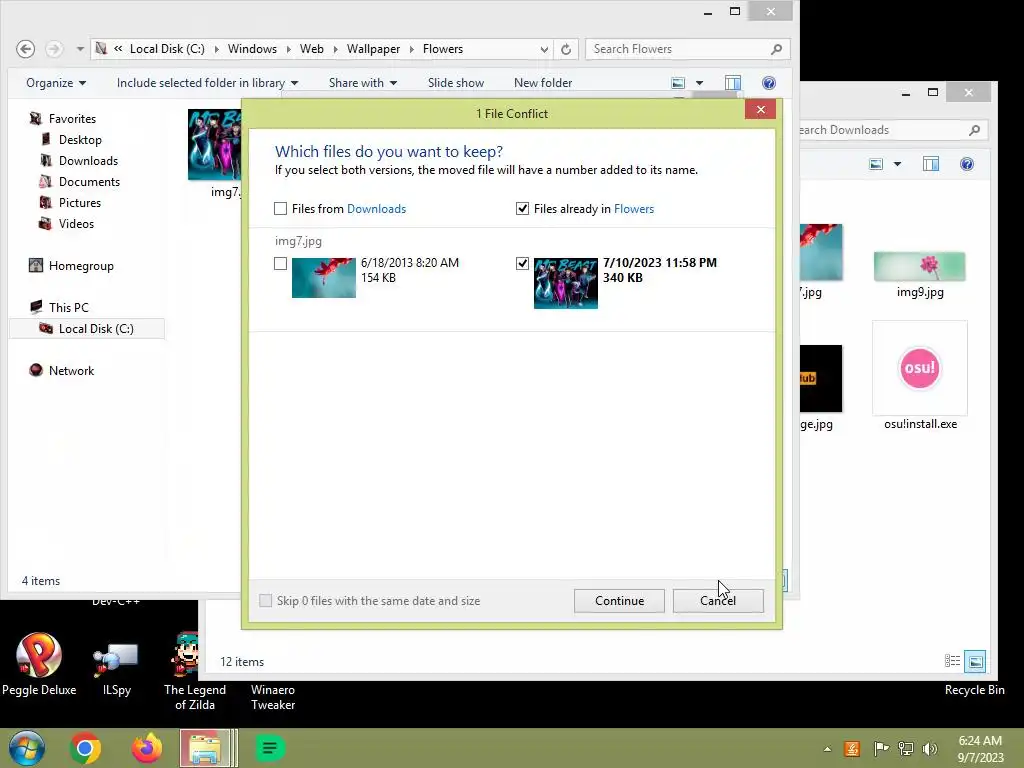Select img9.jpg in Downloads window

click(920, 274)
